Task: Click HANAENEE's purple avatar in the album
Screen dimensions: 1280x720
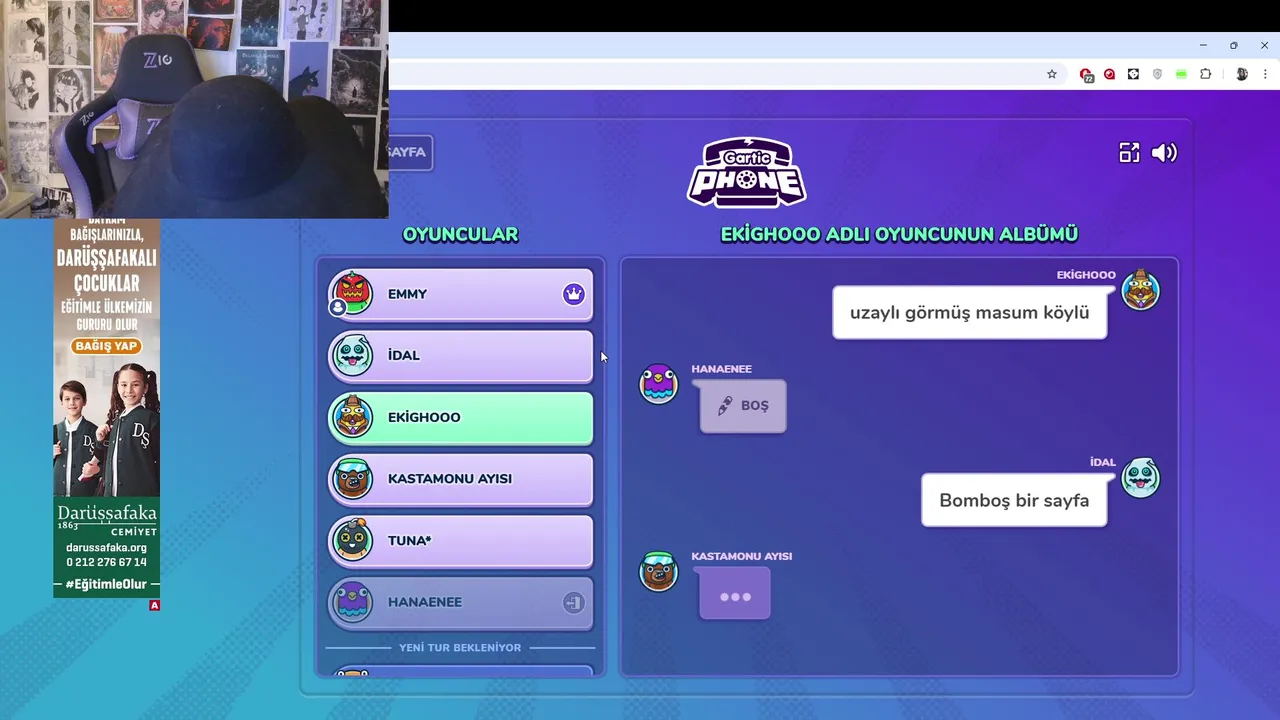Action: click(658, 384)
